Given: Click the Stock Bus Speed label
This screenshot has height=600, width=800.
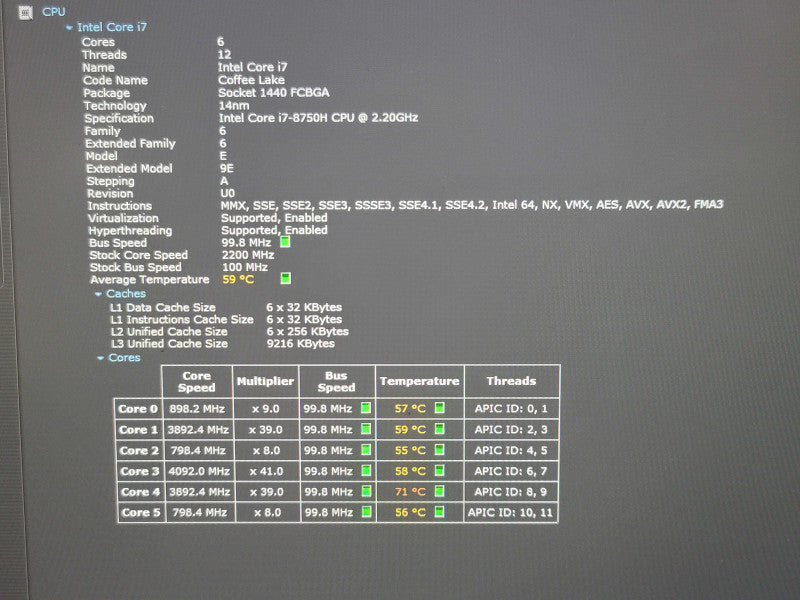Looking at the screenshot, I should pos(136,267).
